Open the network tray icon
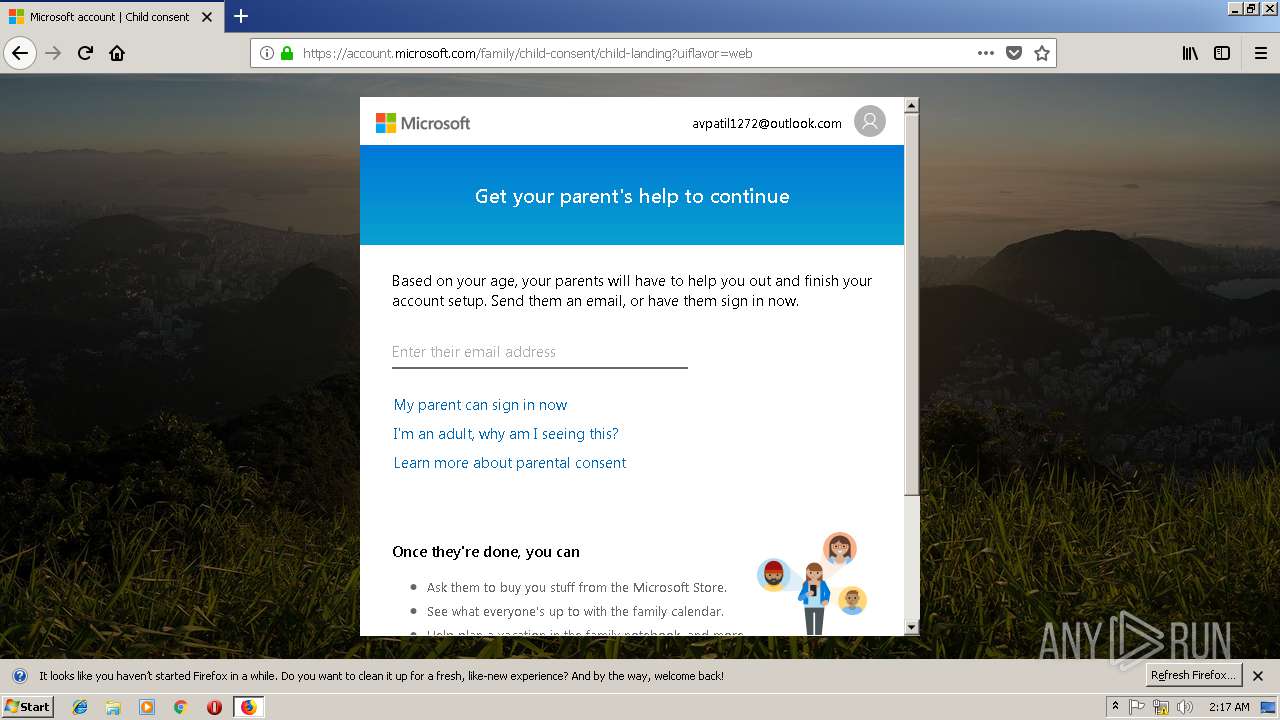Image resolution: width=1280 pixels, height=720 pixels. tap(1161, 707)
